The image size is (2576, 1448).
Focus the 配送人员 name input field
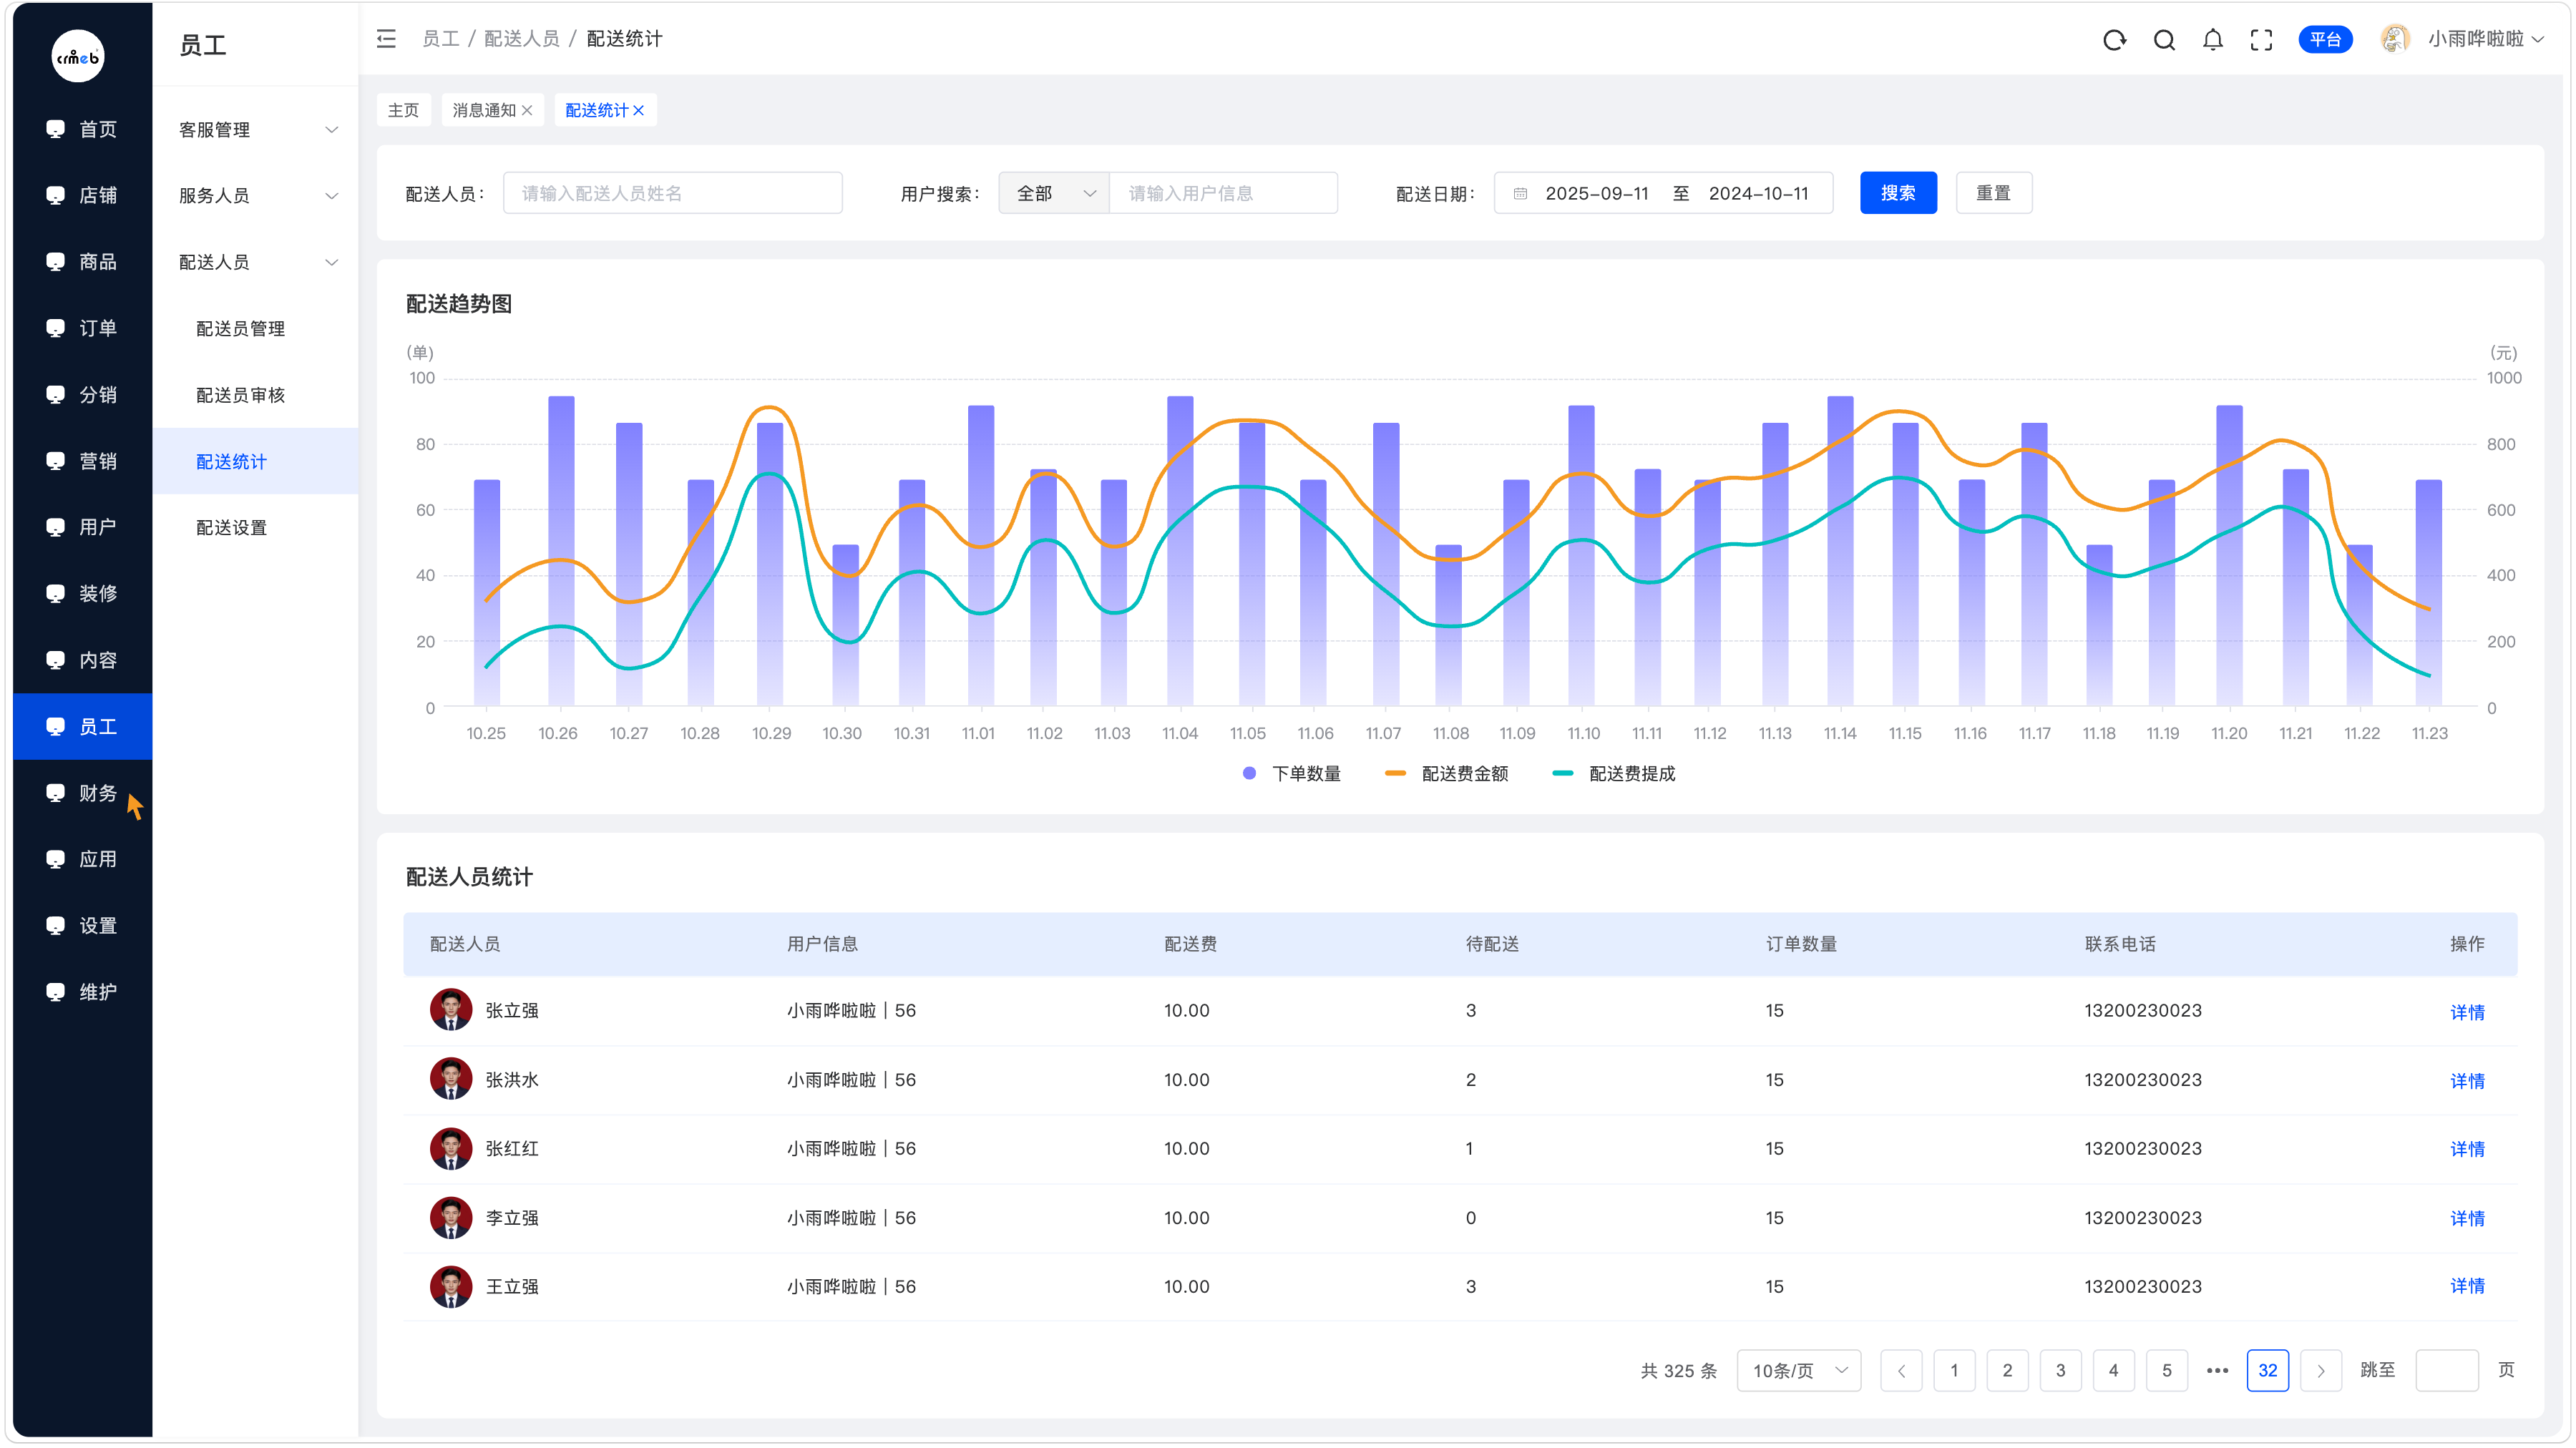pyautogui.click(x=673, y=193)
